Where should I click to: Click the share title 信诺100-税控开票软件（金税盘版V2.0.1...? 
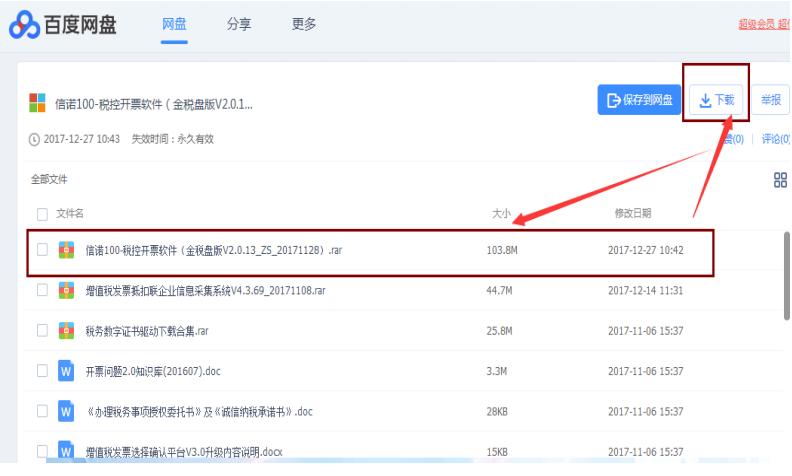tap(154, 104)
